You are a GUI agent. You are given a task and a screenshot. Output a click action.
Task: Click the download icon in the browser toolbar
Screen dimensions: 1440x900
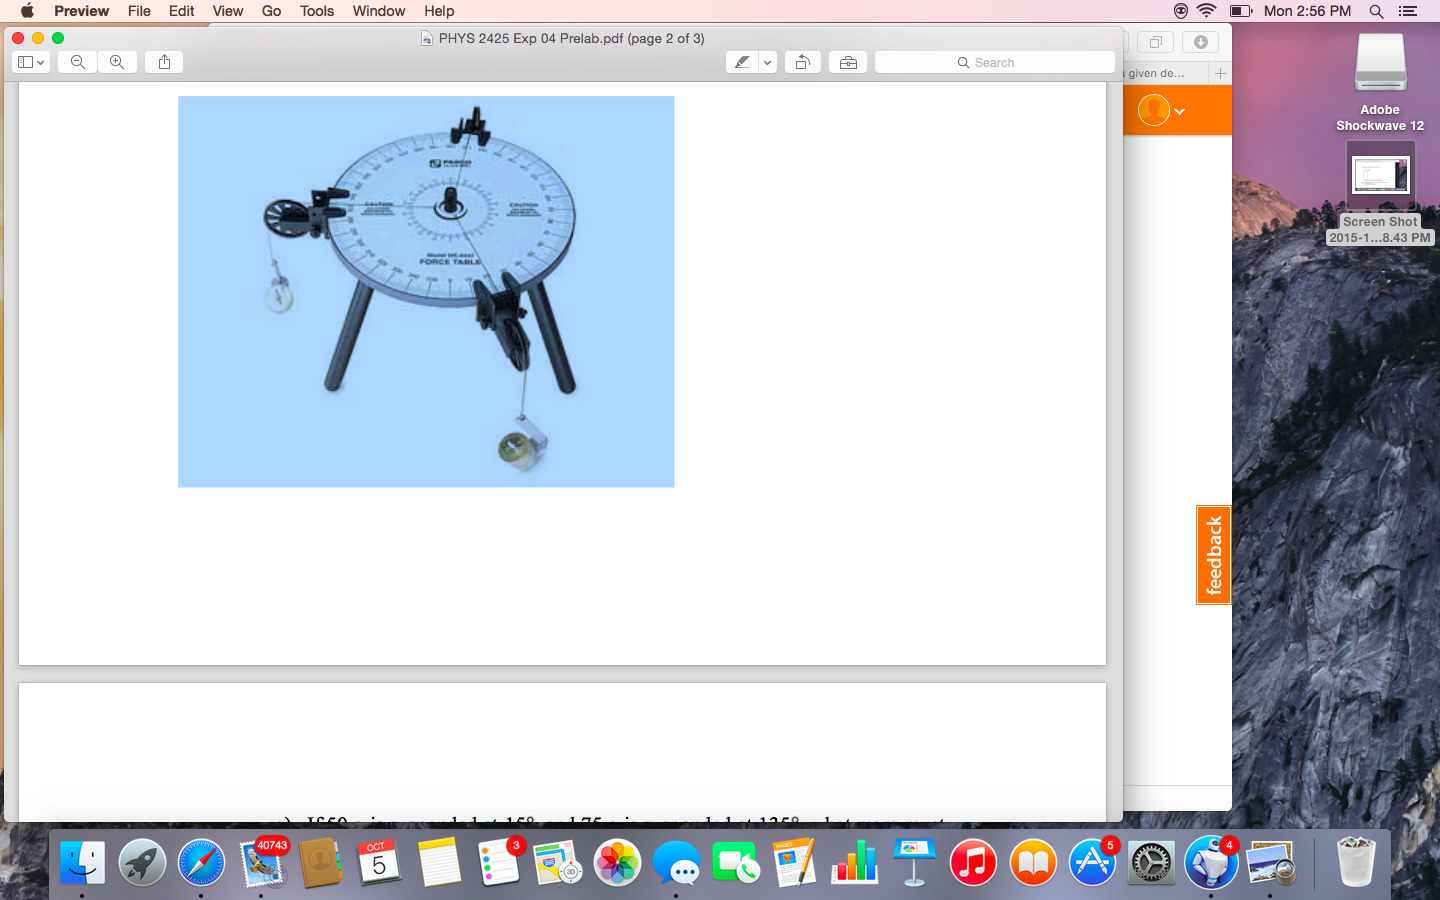(1200, 42)
